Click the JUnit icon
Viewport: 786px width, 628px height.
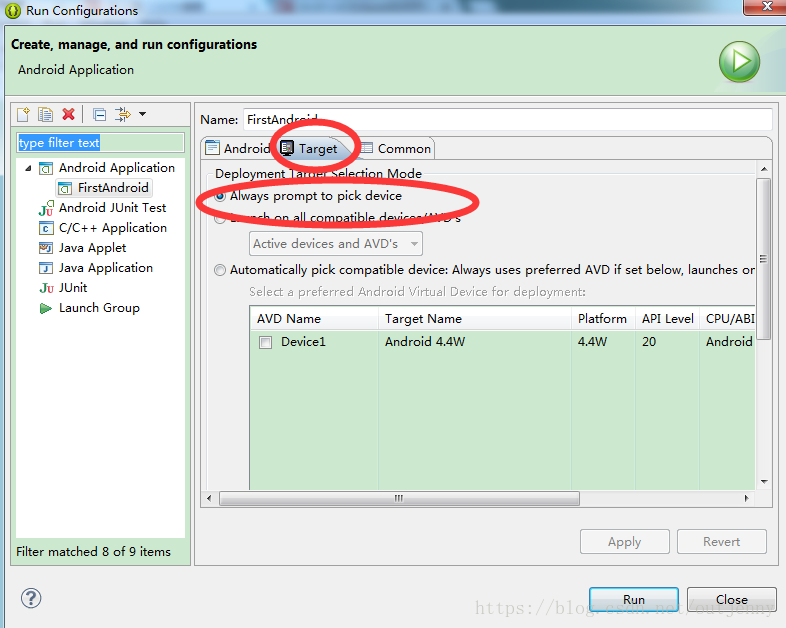(47, 288)
